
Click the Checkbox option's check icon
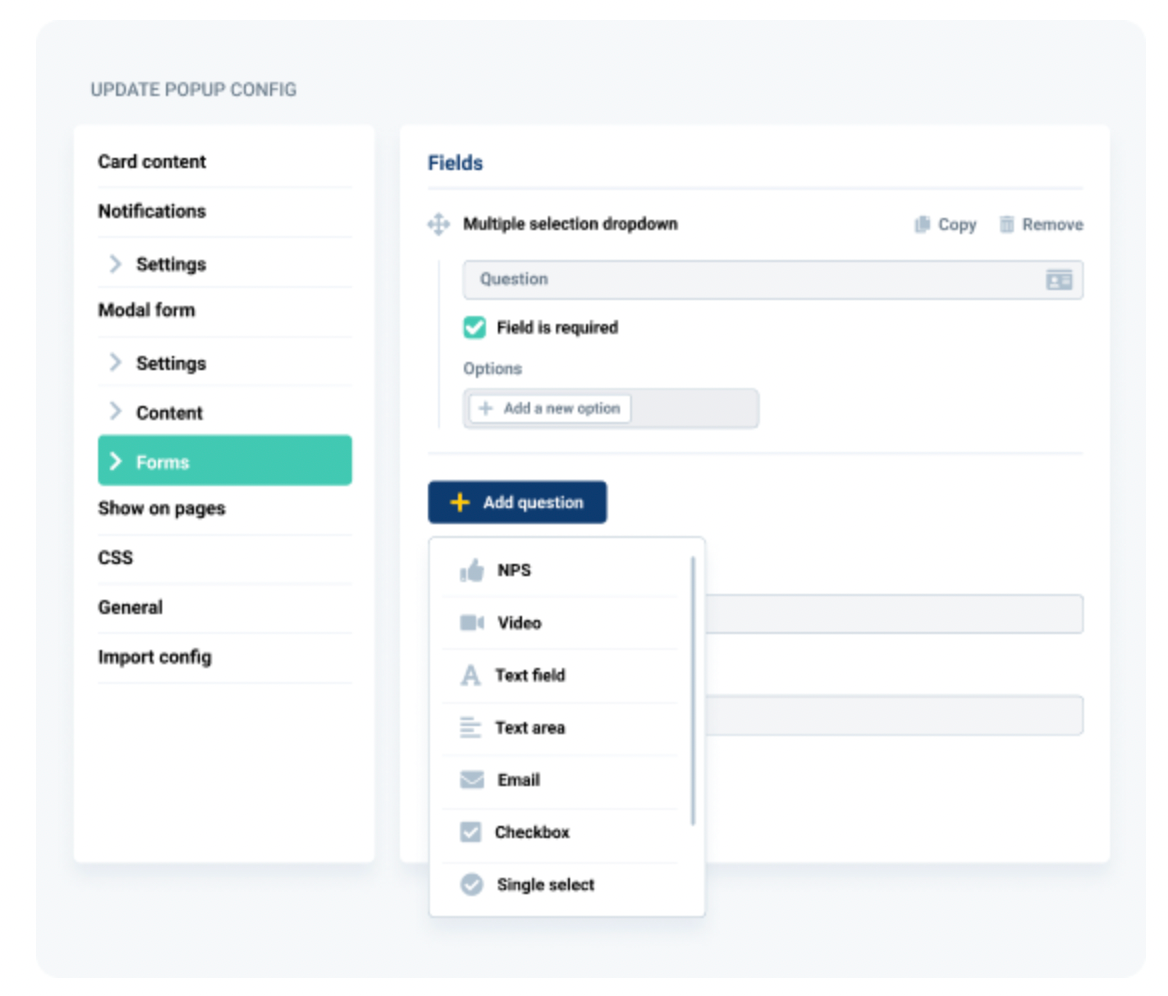click(x=470, y=832)
